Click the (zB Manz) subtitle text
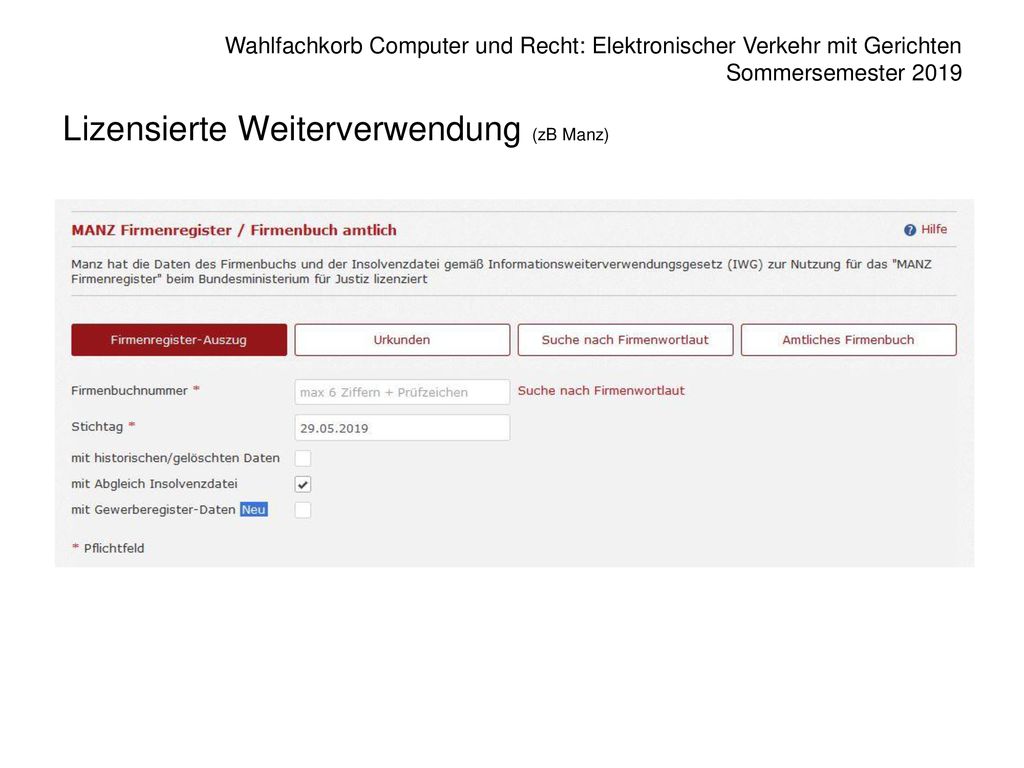Screen dimensions: 1024x768 click(570, 135)
